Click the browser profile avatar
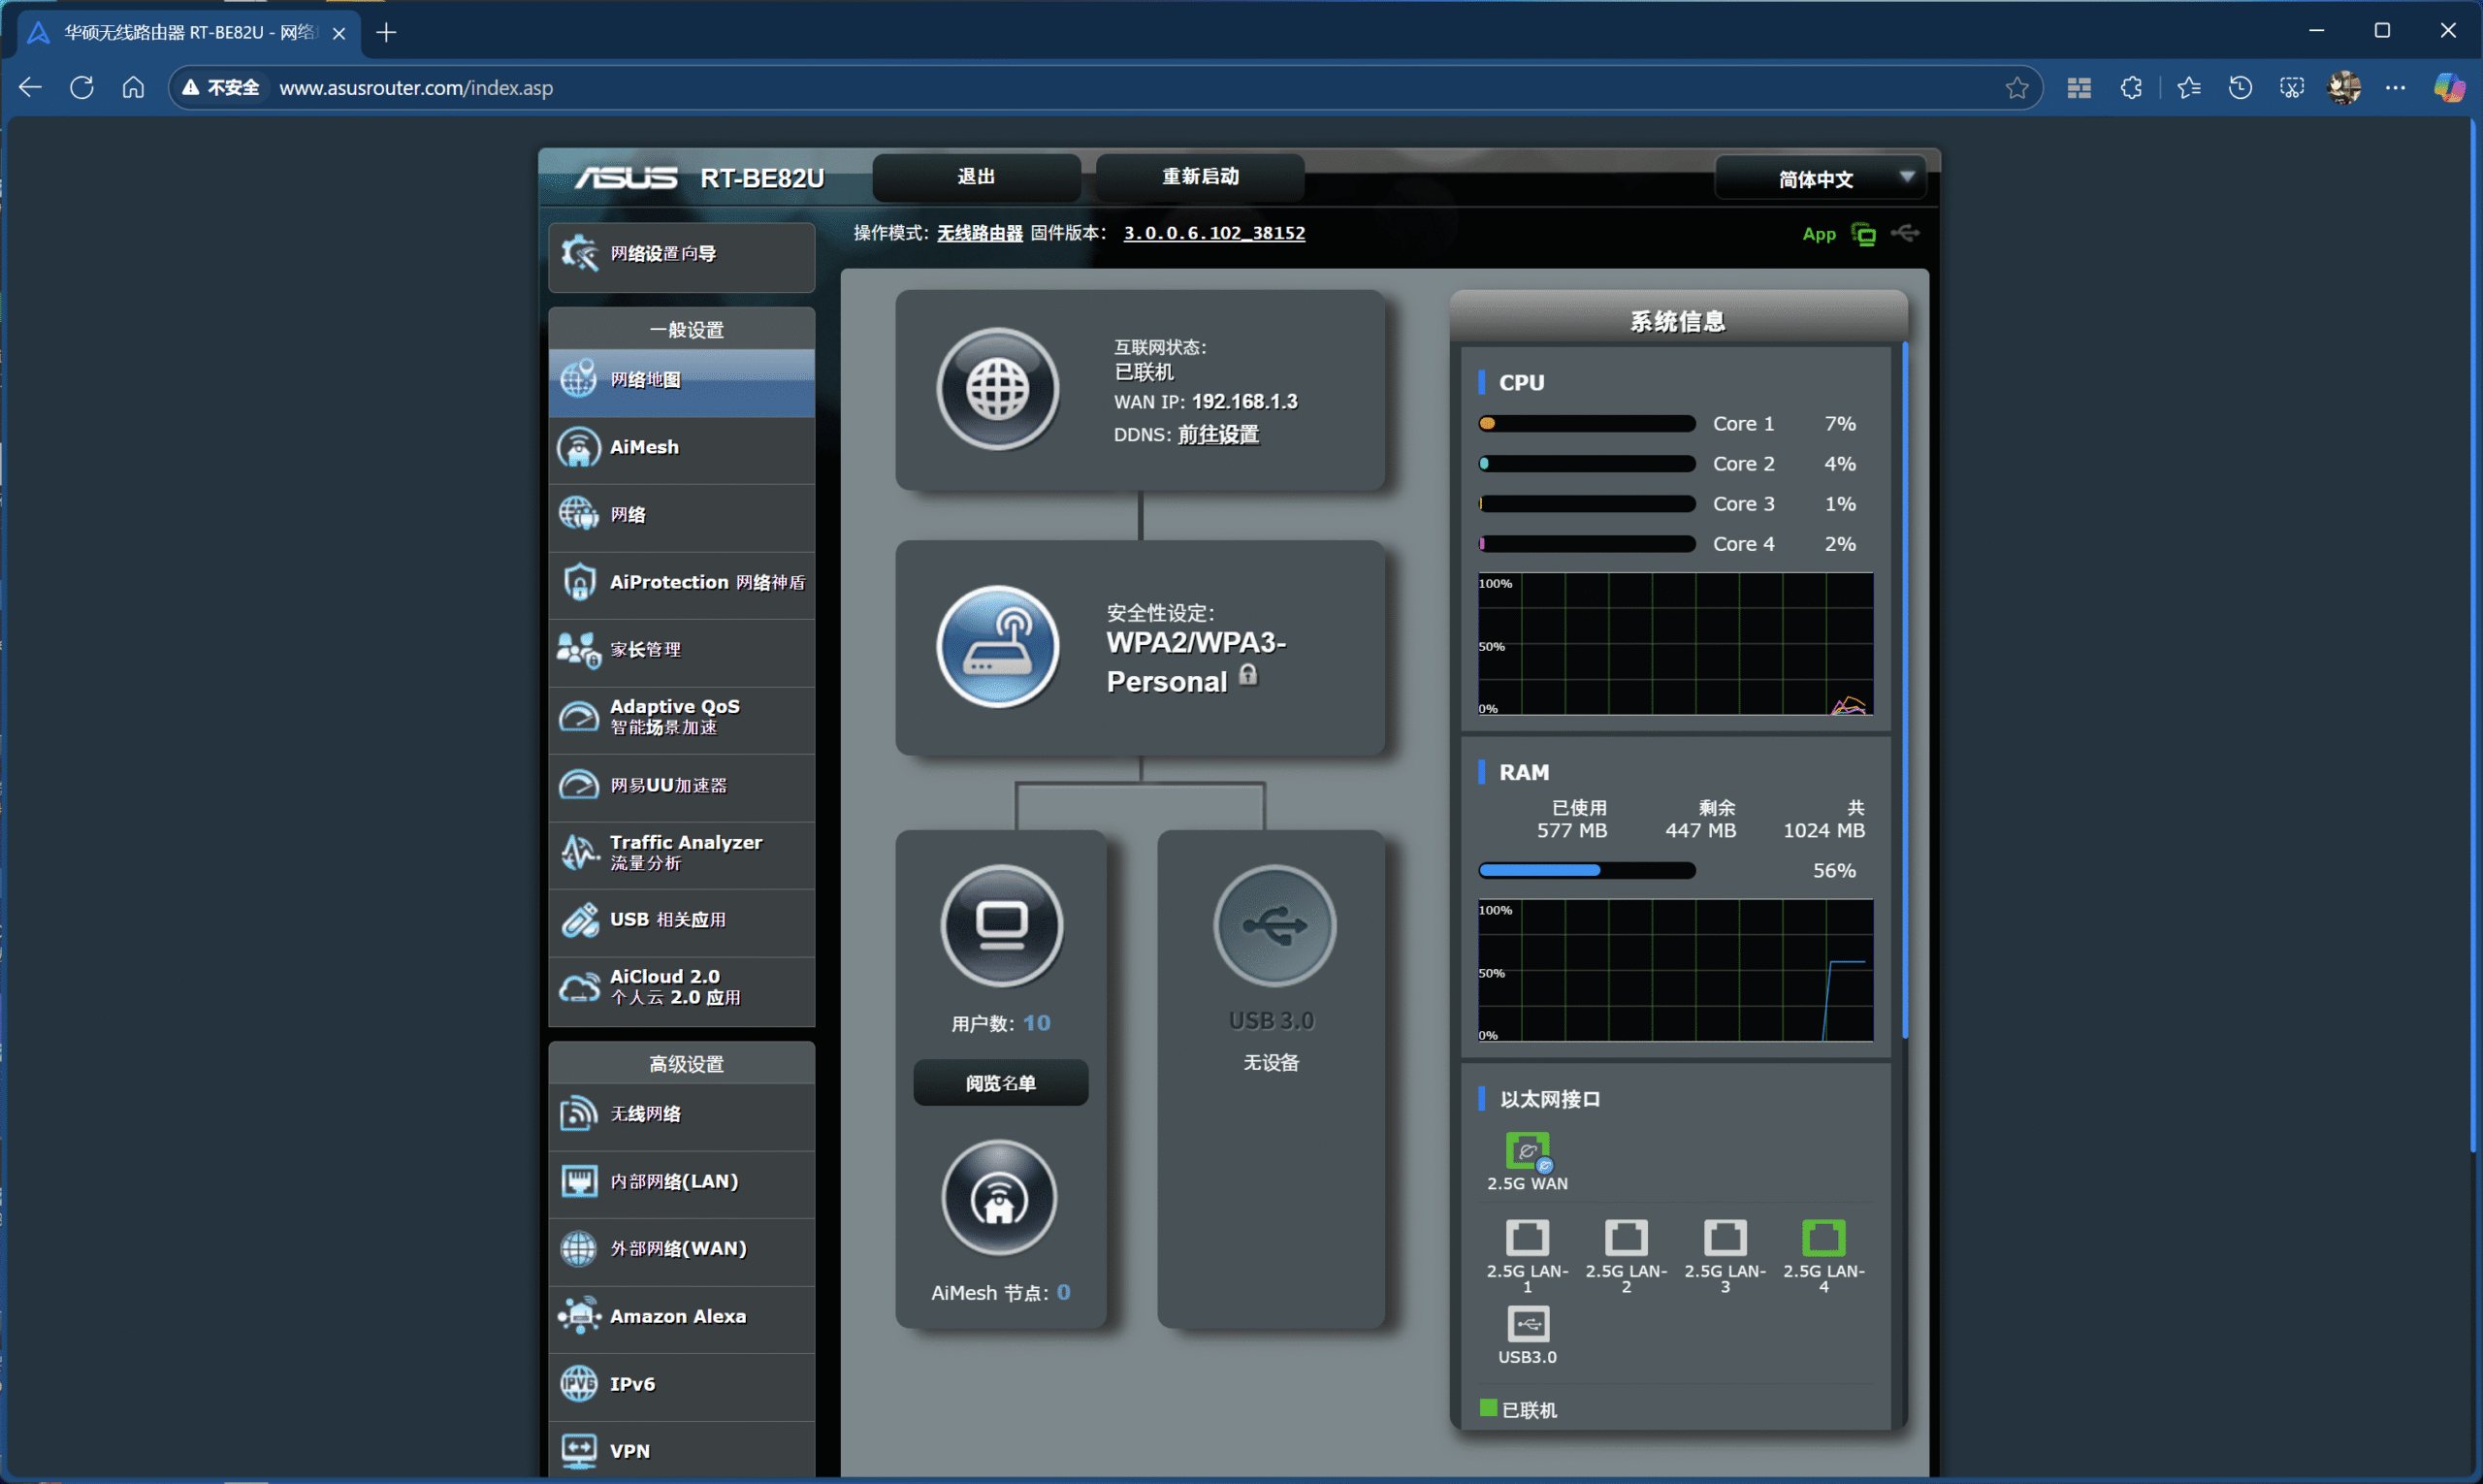 pyautogui.click(x=2344, y=88)
